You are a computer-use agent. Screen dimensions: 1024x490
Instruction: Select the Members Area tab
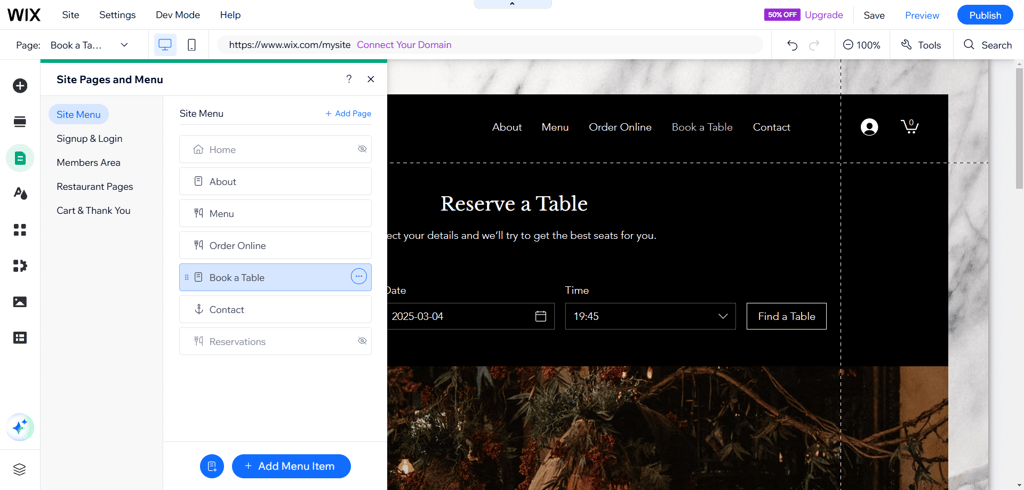(88, 162)
